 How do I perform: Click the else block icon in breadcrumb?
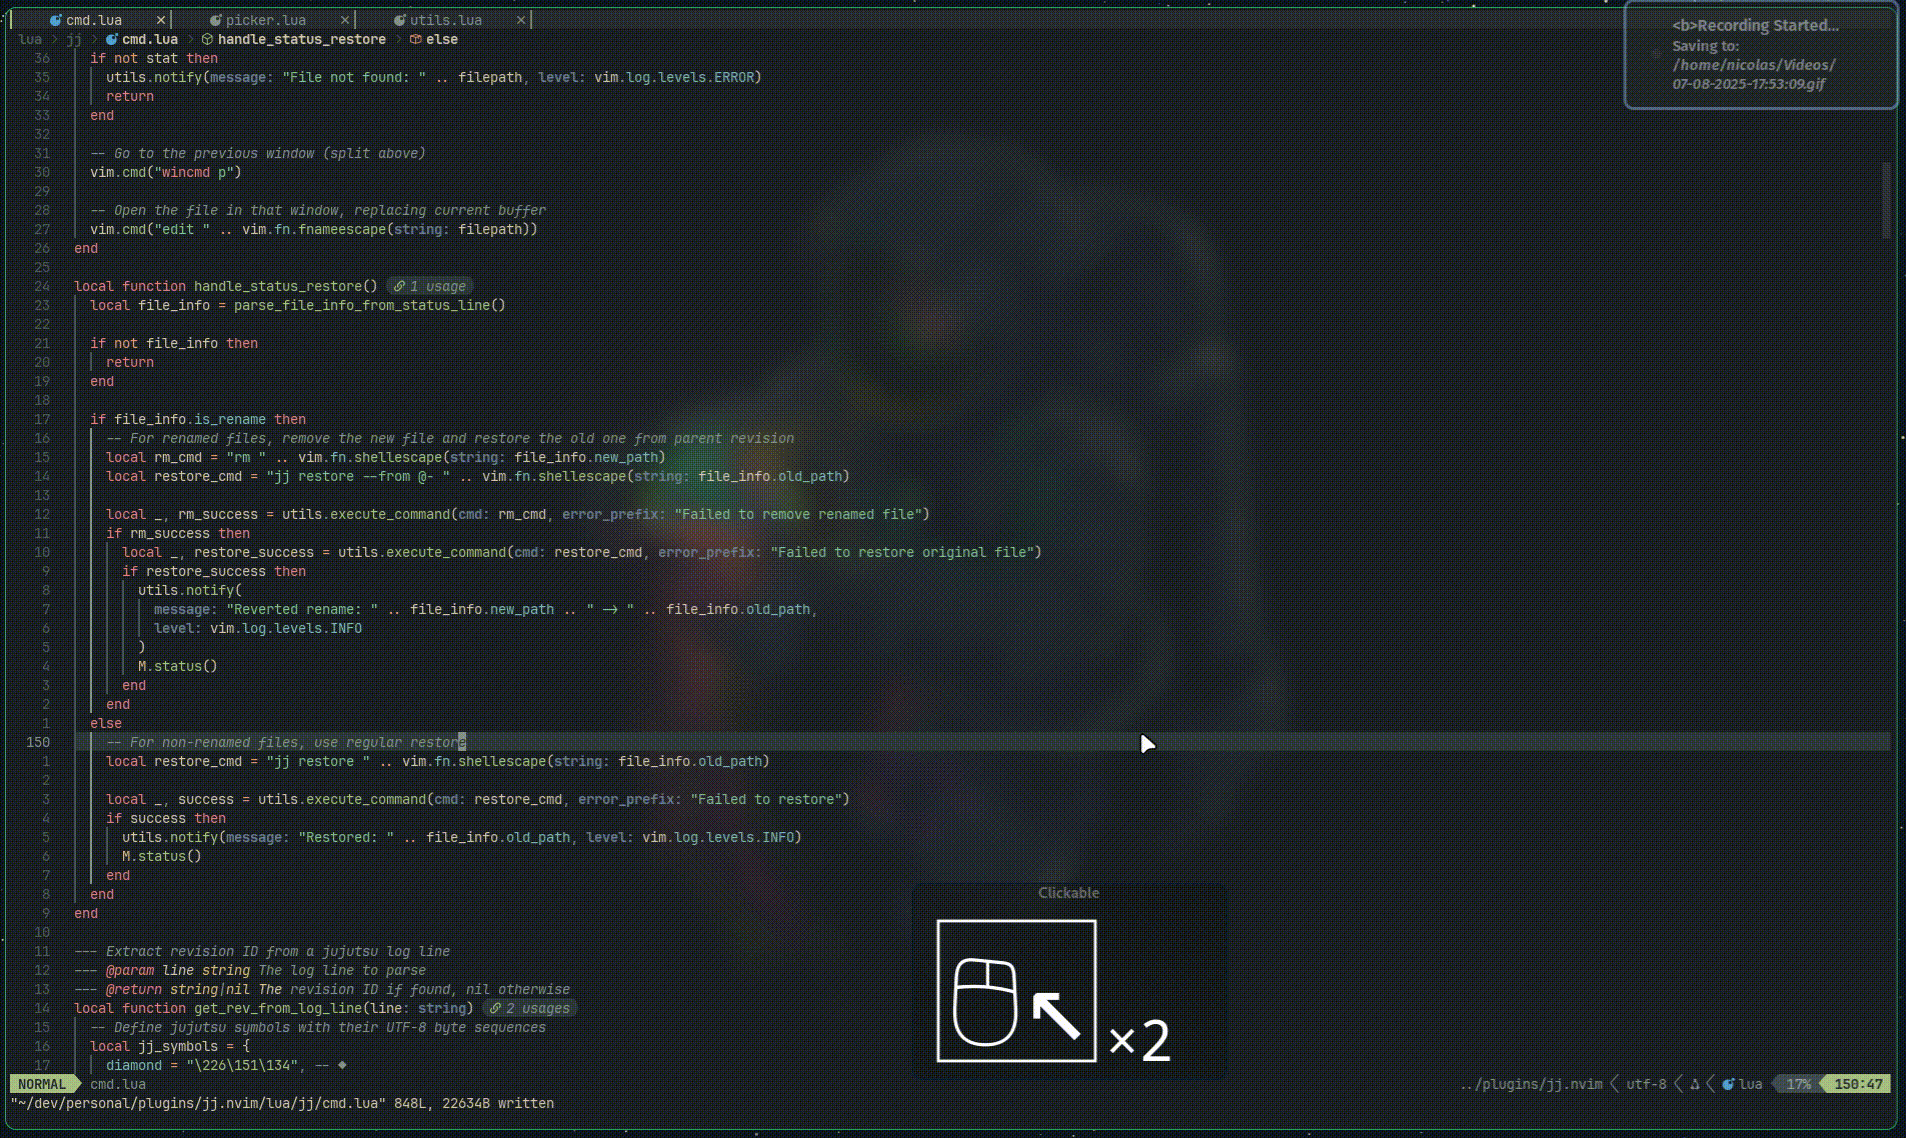[415, 39]
